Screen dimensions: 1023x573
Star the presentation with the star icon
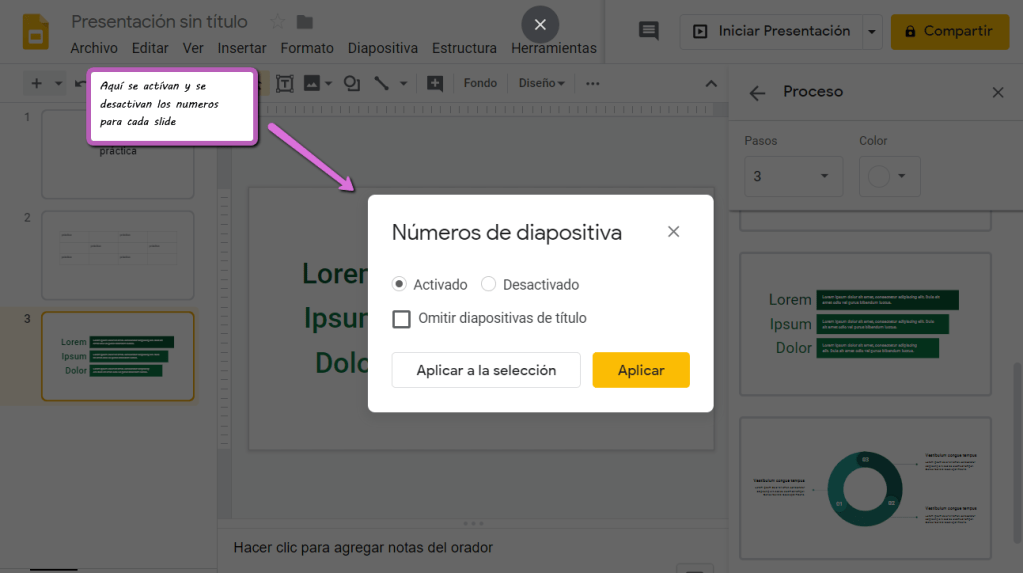click(x=278, y=22)
